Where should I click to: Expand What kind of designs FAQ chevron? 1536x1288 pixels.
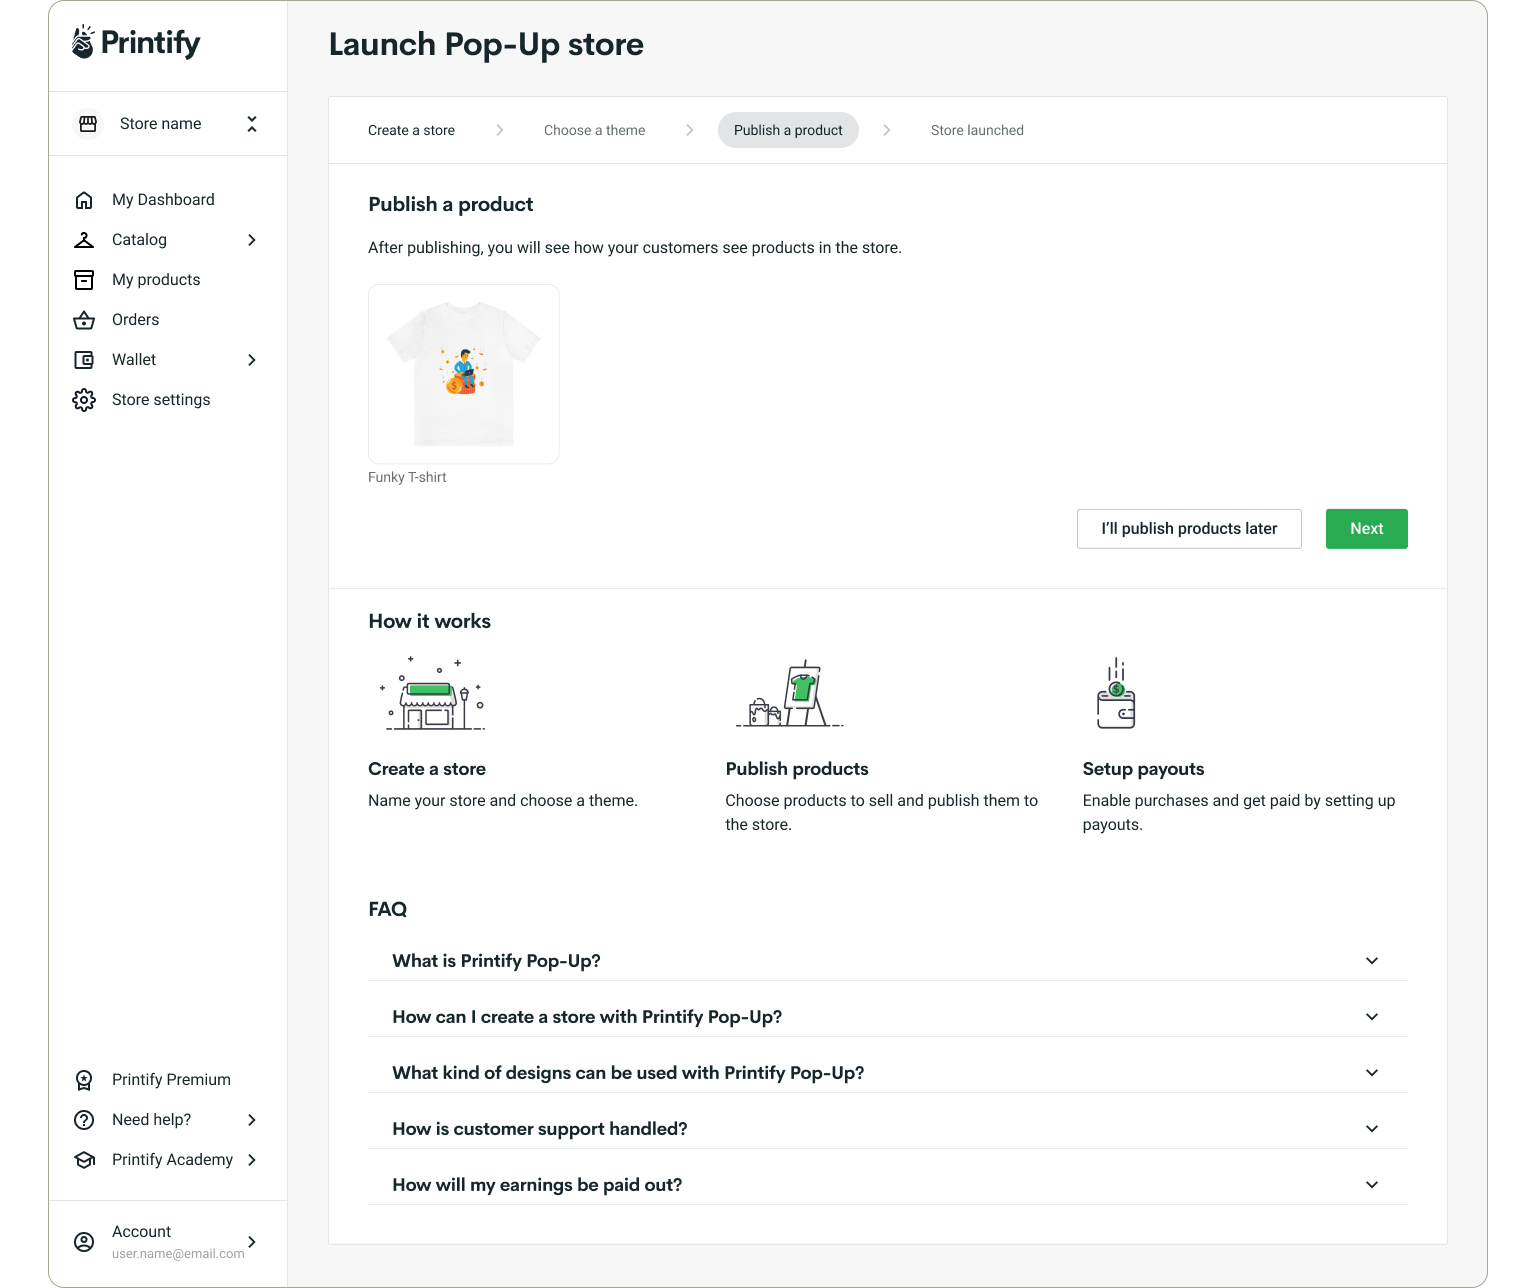[1372, 1073]
